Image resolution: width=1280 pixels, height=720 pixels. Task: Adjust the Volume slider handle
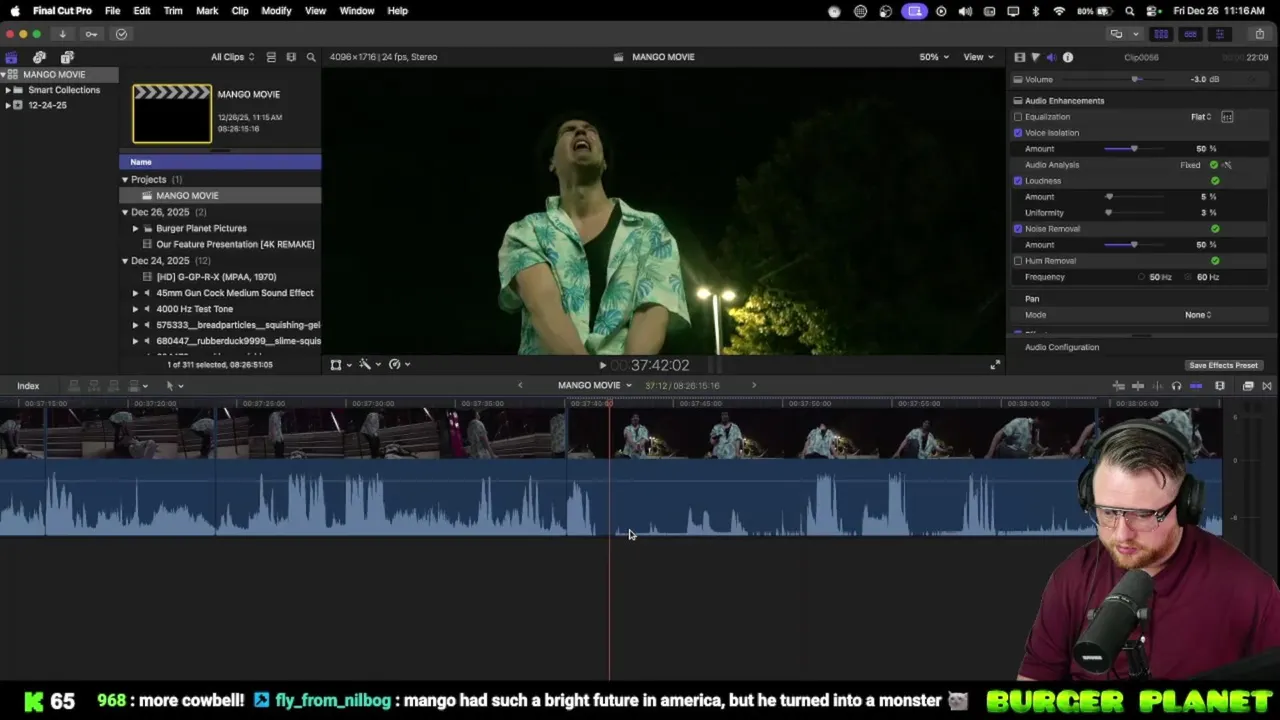click(1136, 80)
